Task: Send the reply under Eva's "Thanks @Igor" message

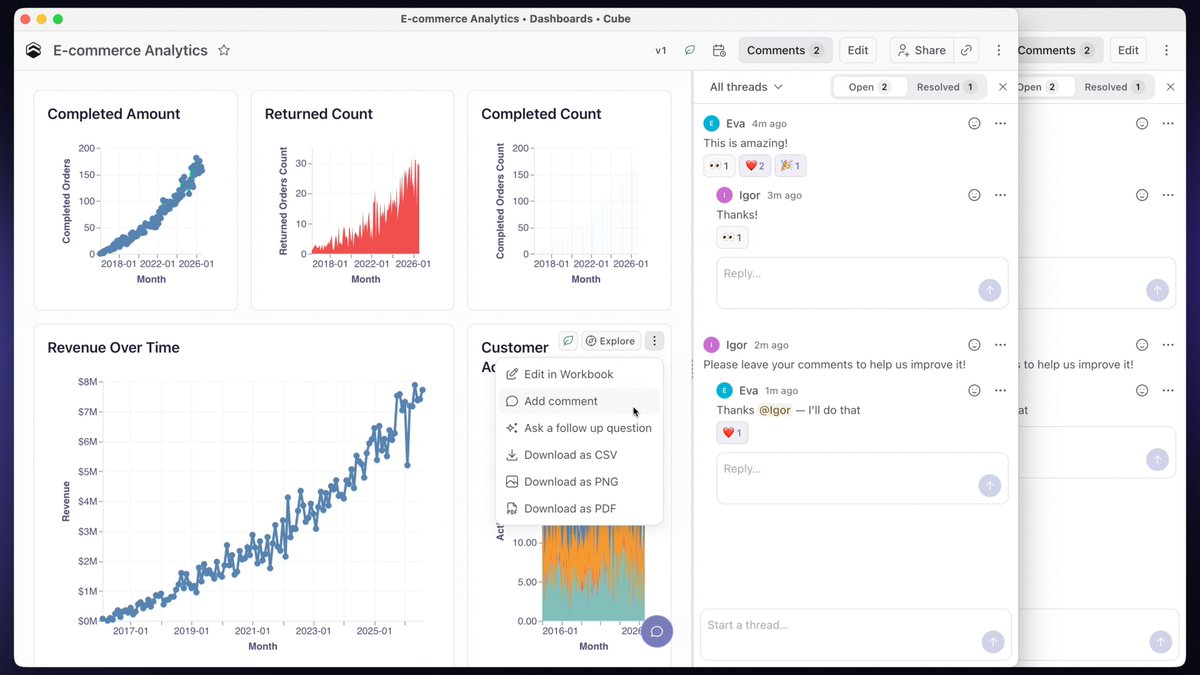Action: pos(989,486)
